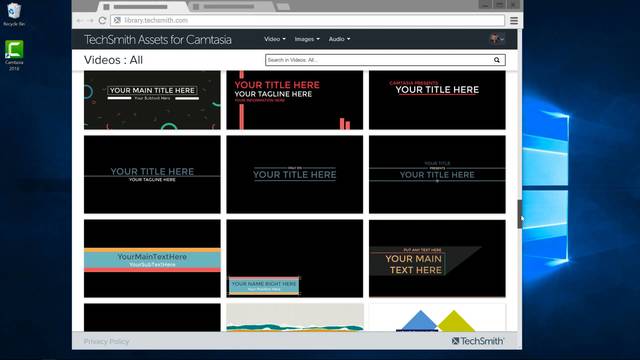Open the Camtasia 2018 desktop shortcut
The height and width of the screenshot is (360, 640).
14,56
